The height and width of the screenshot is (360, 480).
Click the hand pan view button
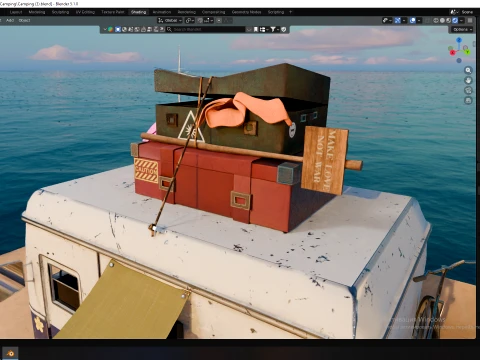[468, 80]
